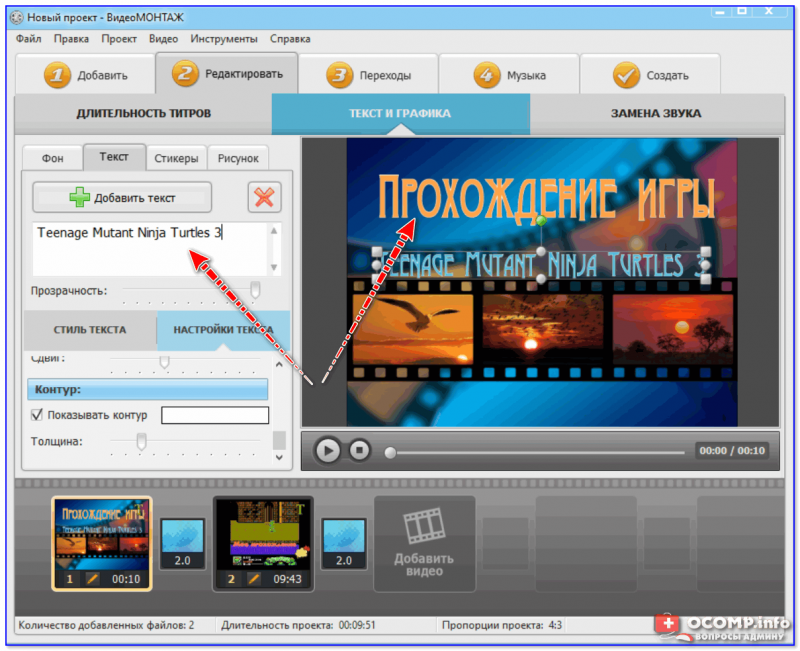
Task: Click the settings panel scrollbar thumb
Action: tap(279, 439)
